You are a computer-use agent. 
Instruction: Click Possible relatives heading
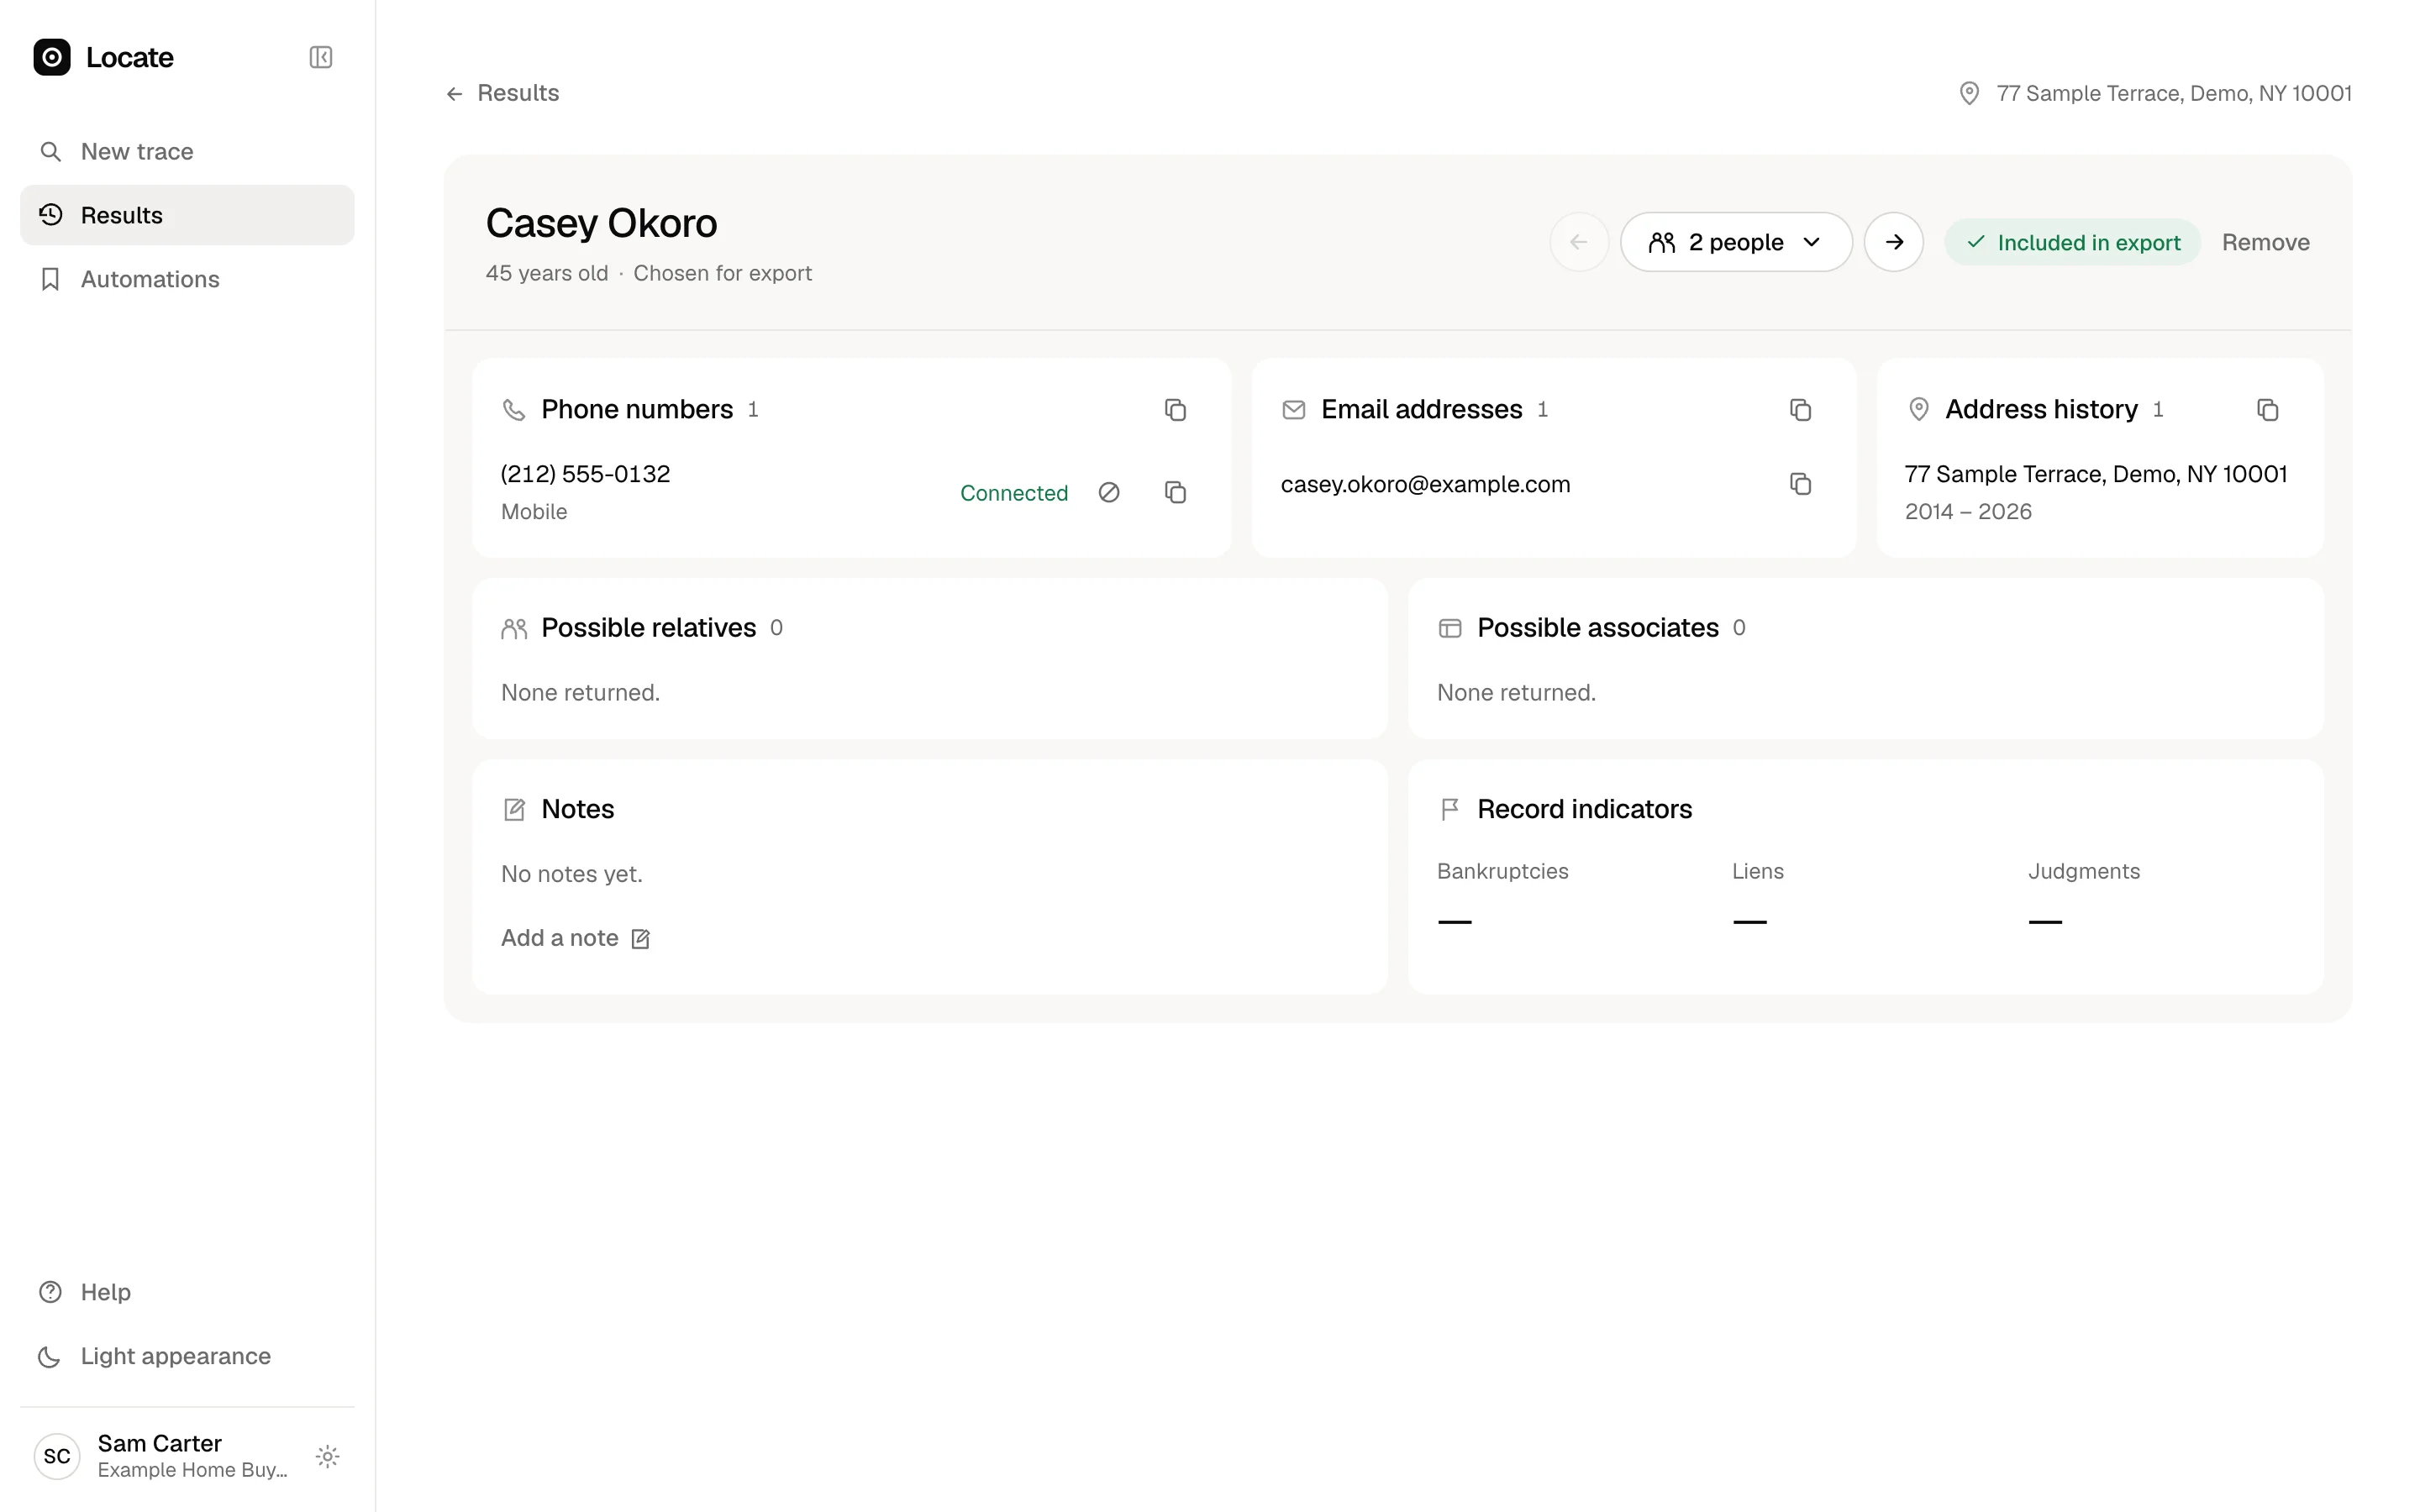coord(648,628)
